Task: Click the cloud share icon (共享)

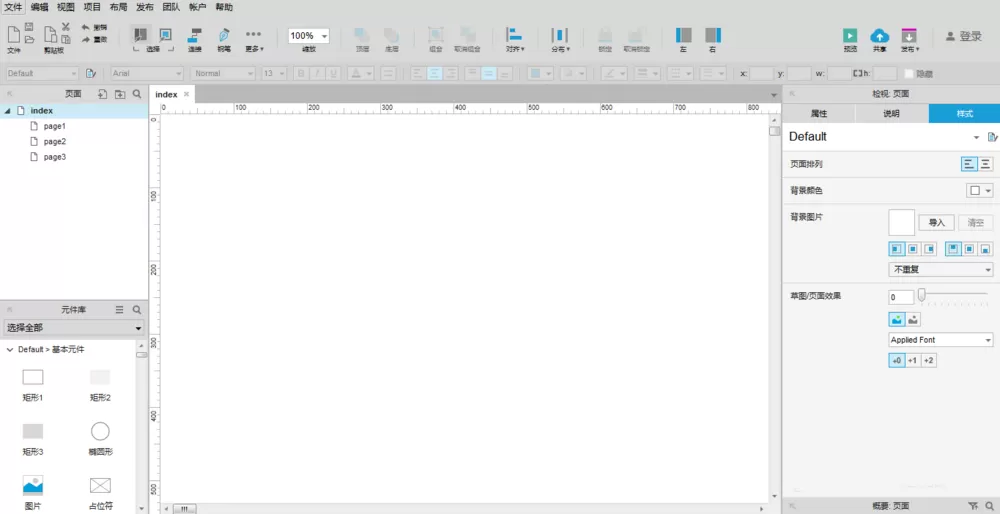Action: pyautogui.click(x=879, y=36)
